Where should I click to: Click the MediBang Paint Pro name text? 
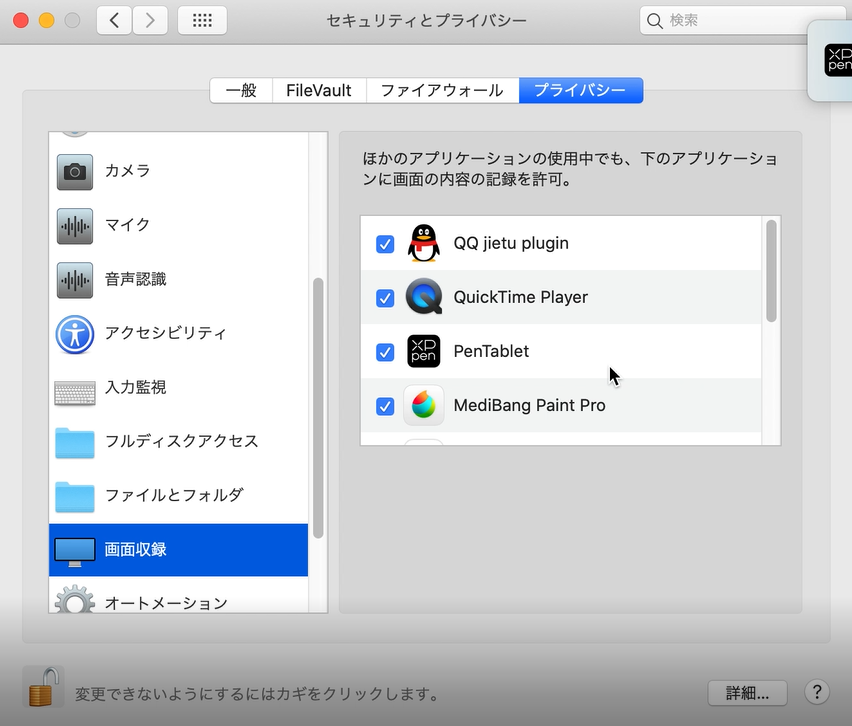pyautogui.click(x=529, y=405)
